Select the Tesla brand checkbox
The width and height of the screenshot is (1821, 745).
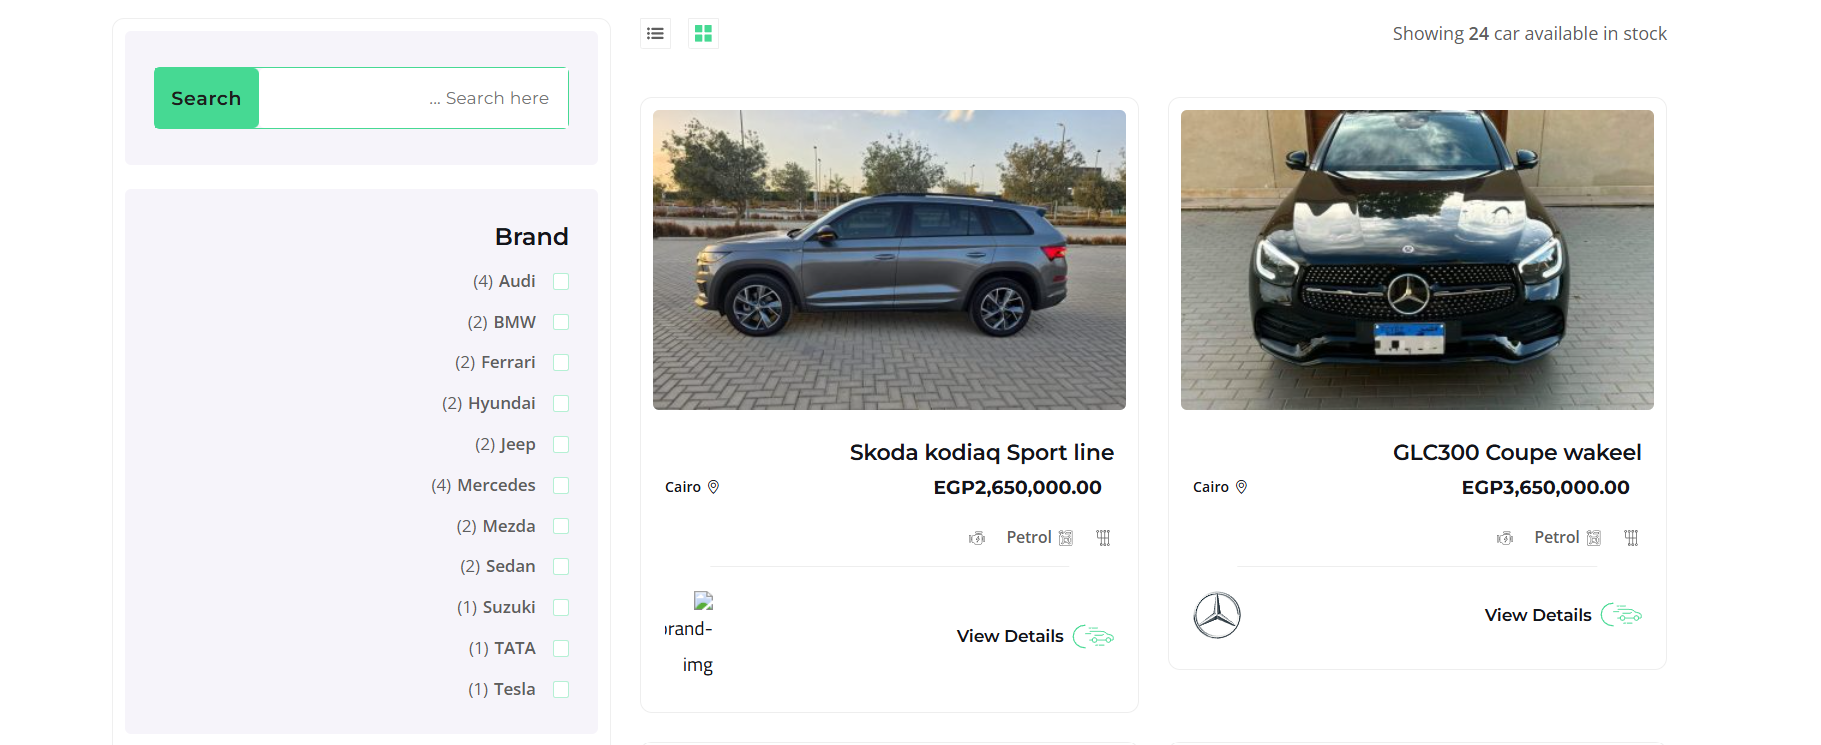(561, 689)
